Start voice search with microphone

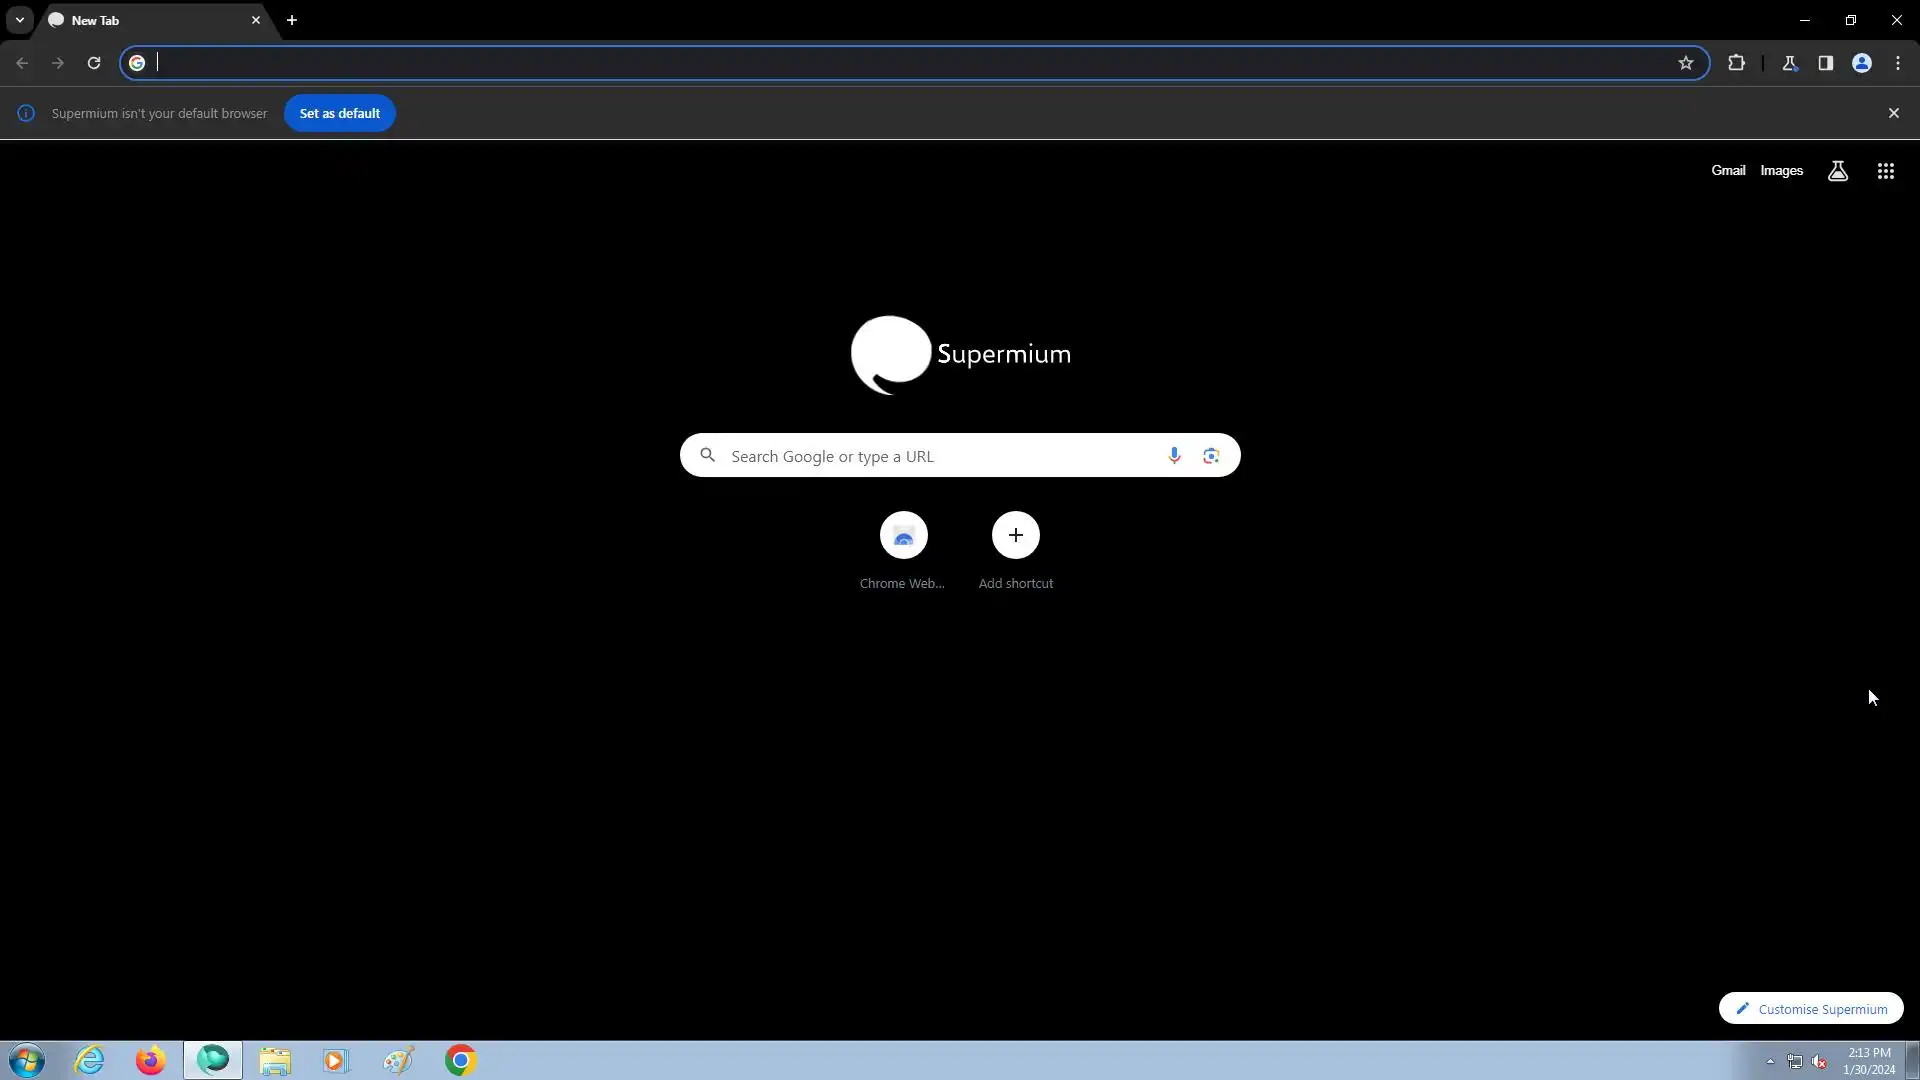point(1174,456)
